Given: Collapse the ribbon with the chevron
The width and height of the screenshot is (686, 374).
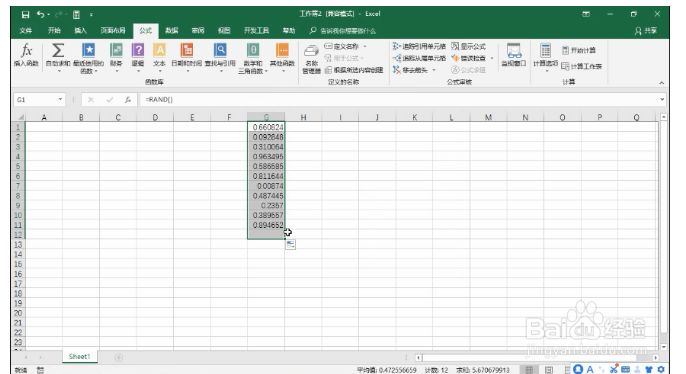Looking at the screenshot, I should pos(662,83).
